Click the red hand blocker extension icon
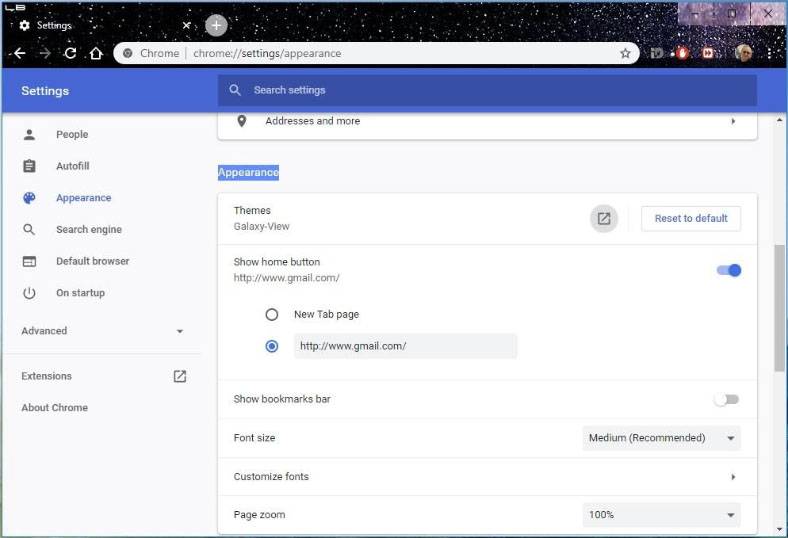The image size is (788, 538). (x=681, y=53)
